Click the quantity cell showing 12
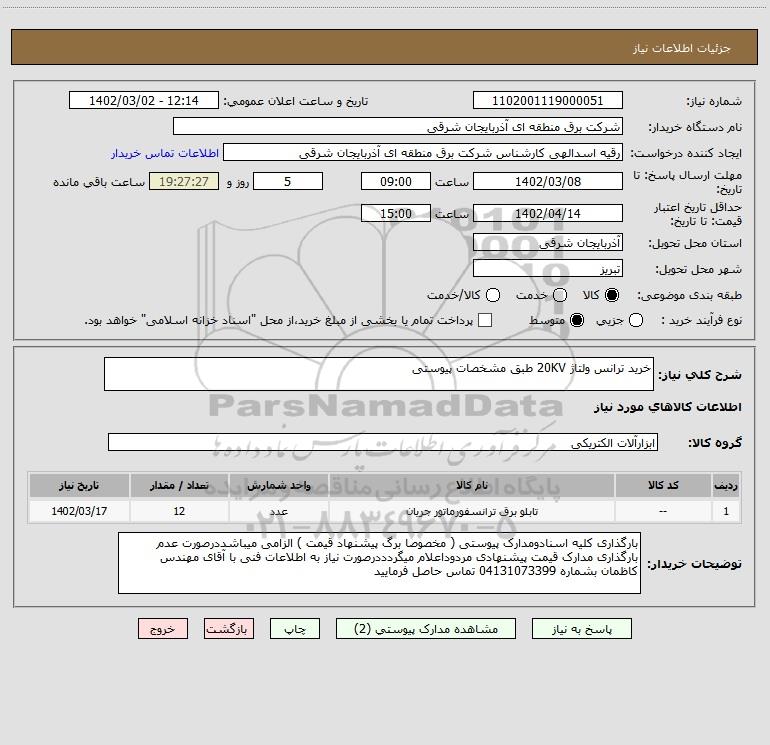 coord(179,511)
